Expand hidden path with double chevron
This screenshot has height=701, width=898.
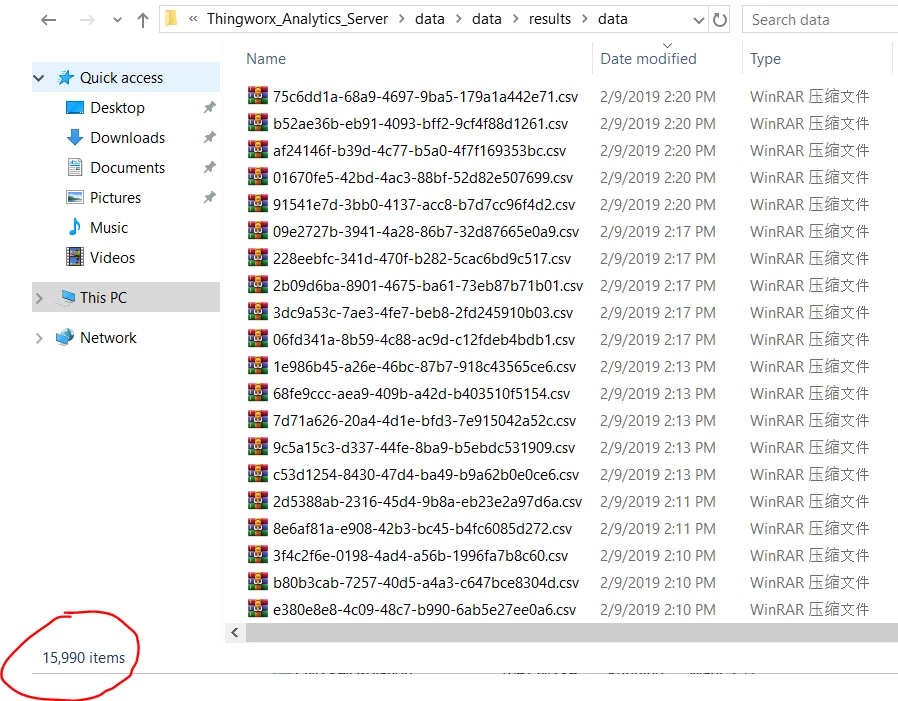[x=193, y=19]
